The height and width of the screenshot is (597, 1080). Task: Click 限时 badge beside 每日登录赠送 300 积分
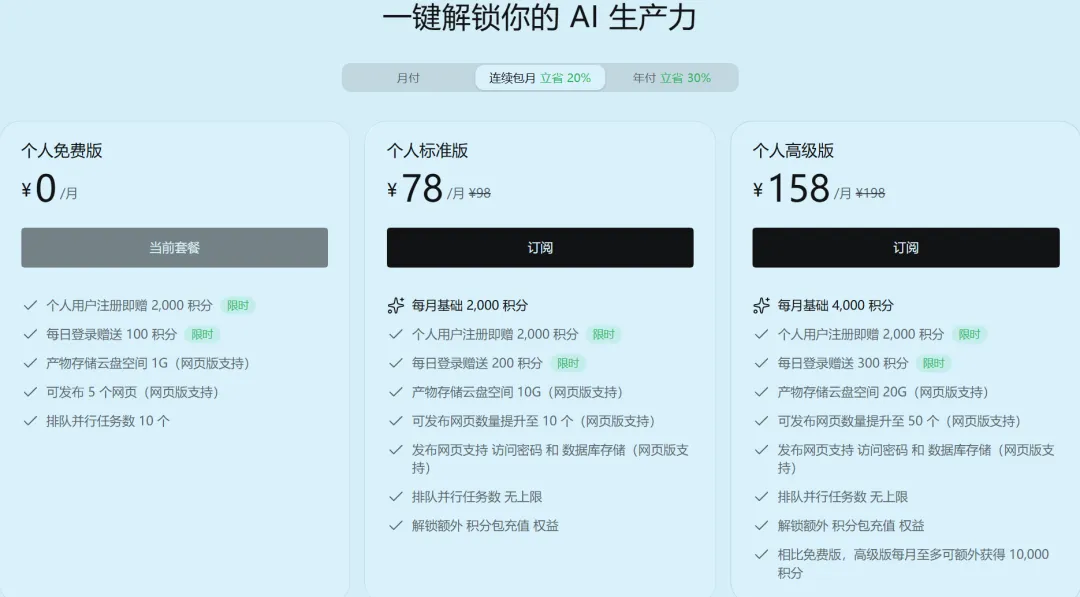[933, 363]
